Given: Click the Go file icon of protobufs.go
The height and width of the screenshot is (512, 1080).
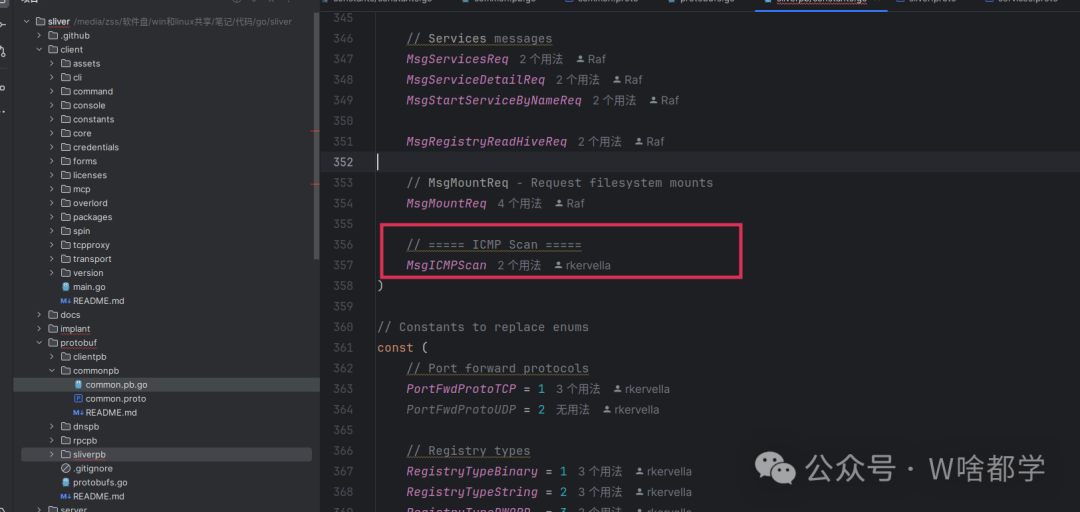Looking at the screenshot, I should coord(65,482).
